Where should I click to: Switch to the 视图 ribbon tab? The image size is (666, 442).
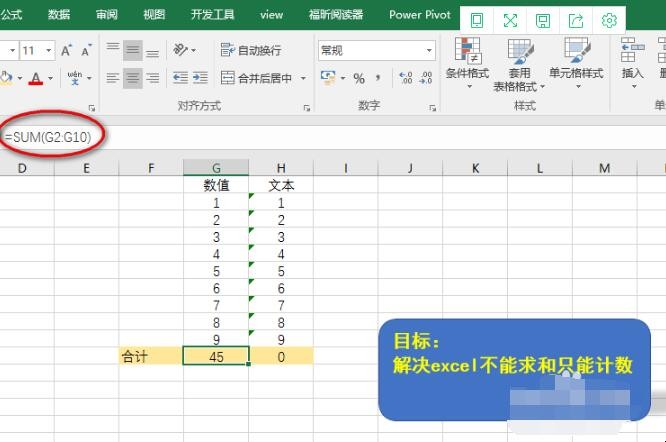[154, 15]
